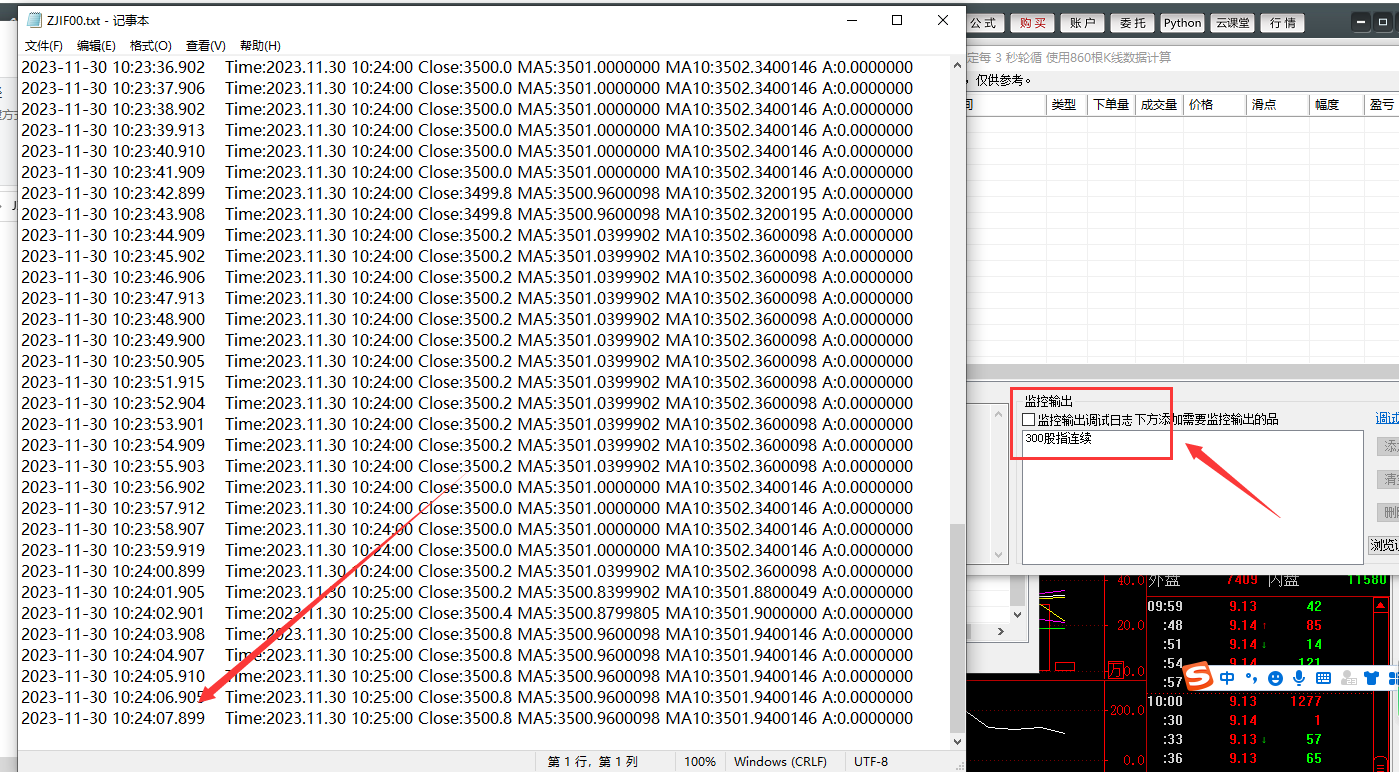1399x772 pixels.
Task: Click Notepad vertical scrollbar down arrow
Action: (x=957, y=741)
